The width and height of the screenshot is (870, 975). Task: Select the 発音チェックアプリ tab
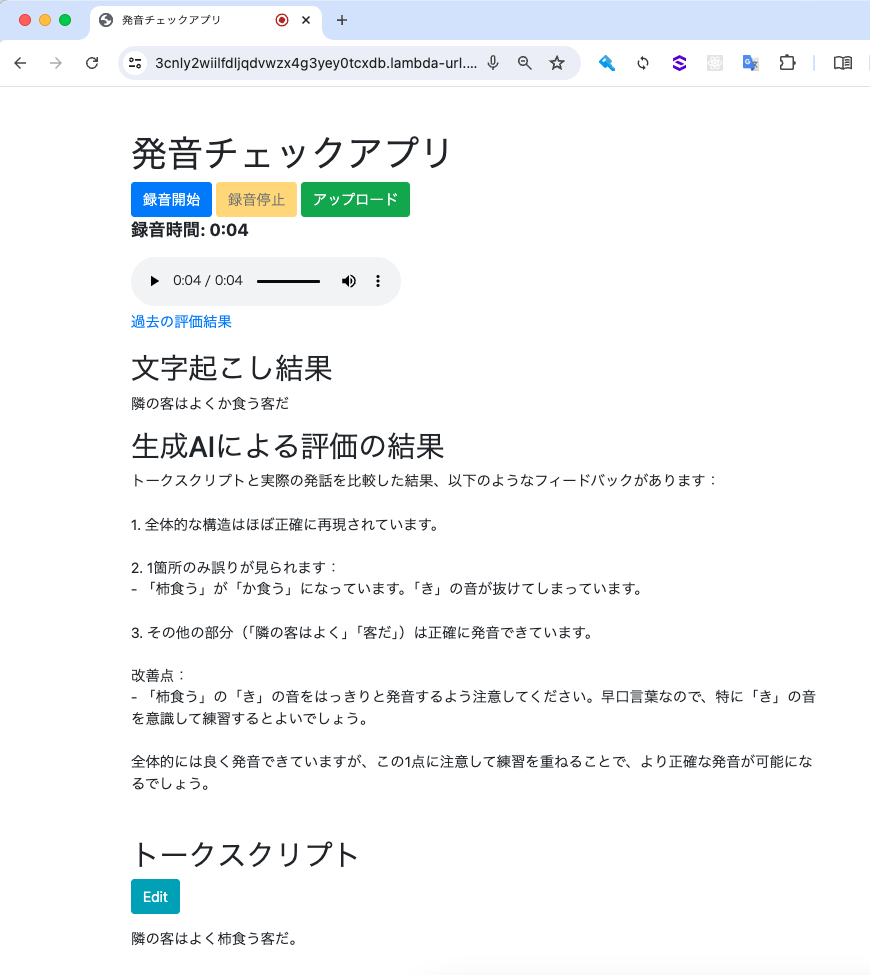click(205, 21)
